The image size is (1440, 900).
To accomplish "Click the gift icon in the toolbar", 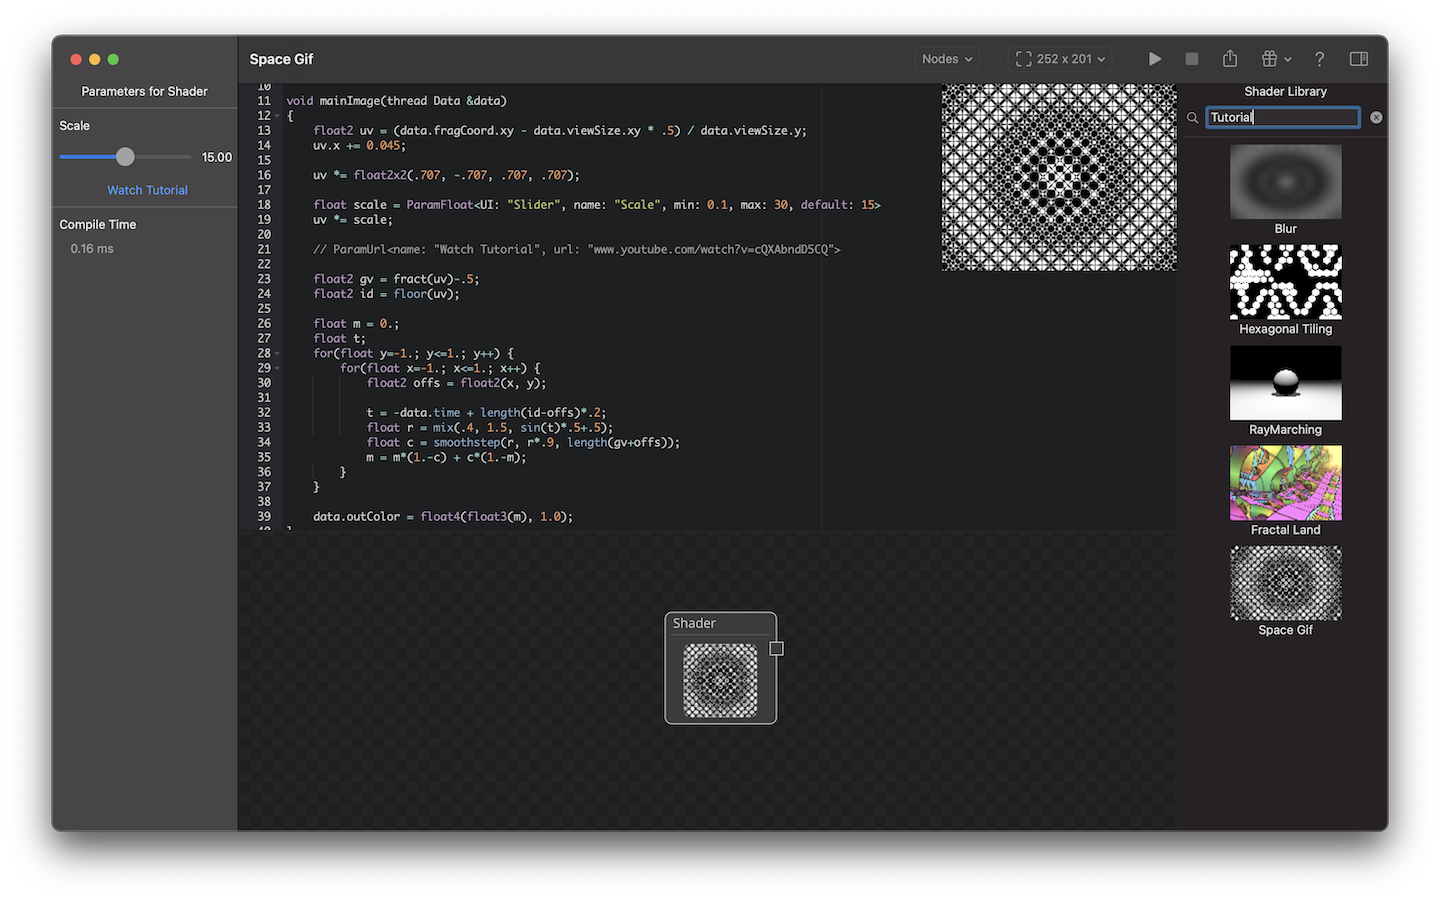I will click(1271, 59).
